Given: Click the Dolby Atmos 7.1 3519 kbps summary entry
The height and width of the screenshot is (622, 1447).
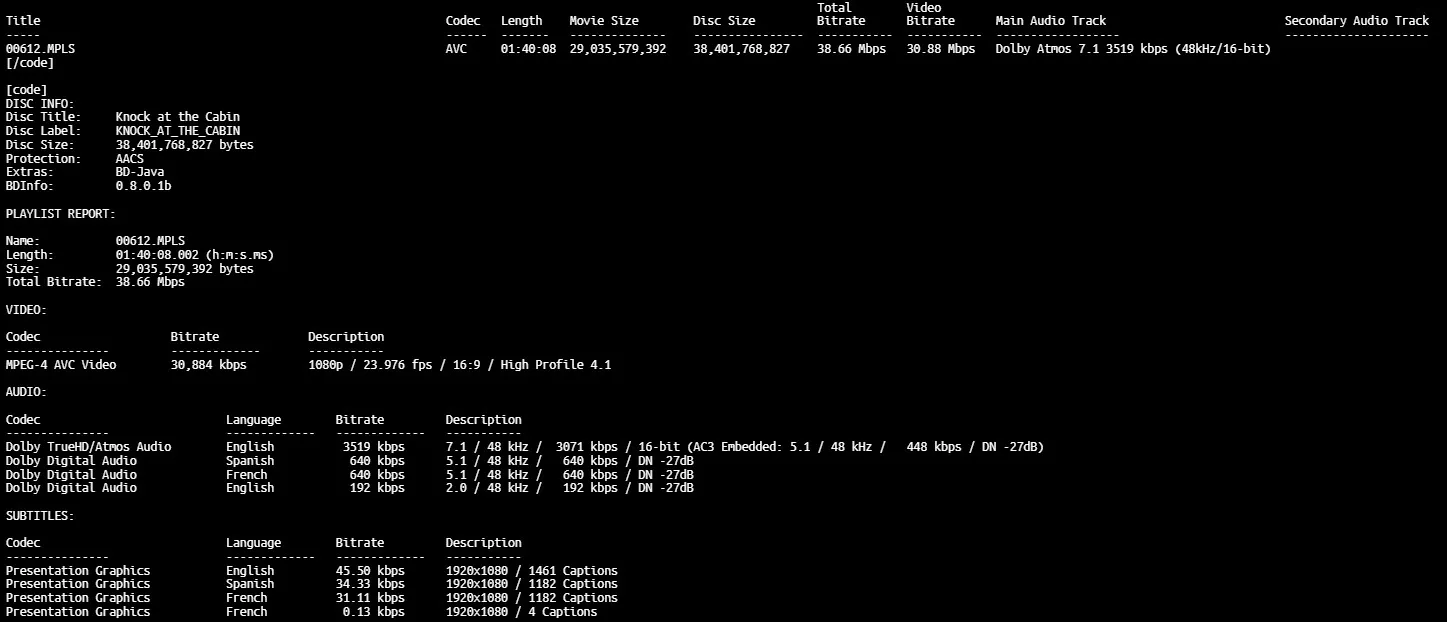Looking at the screenshot, I should (1132, 49).
